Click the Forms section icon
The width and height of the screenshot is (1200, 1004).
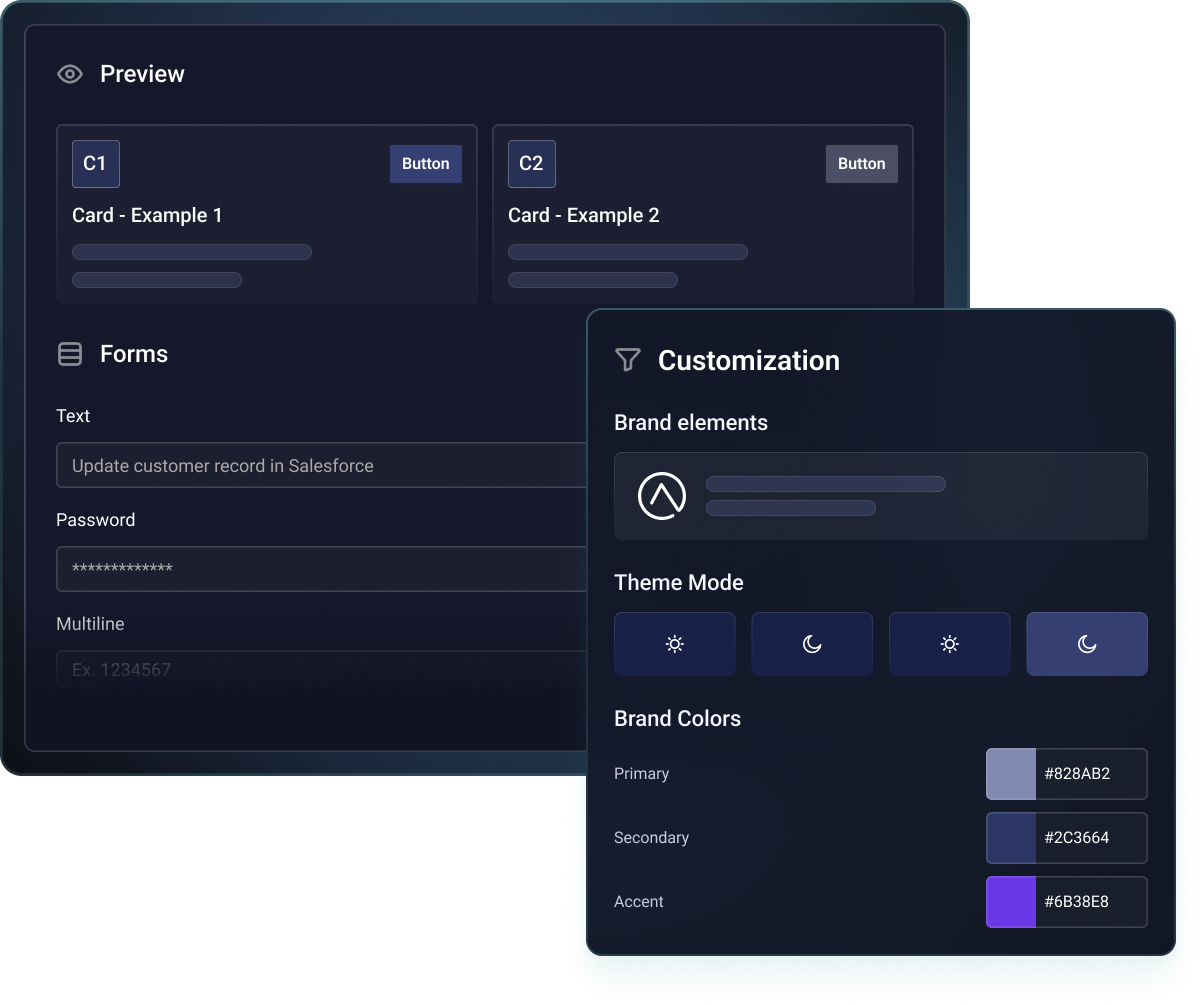coord(69,353)
